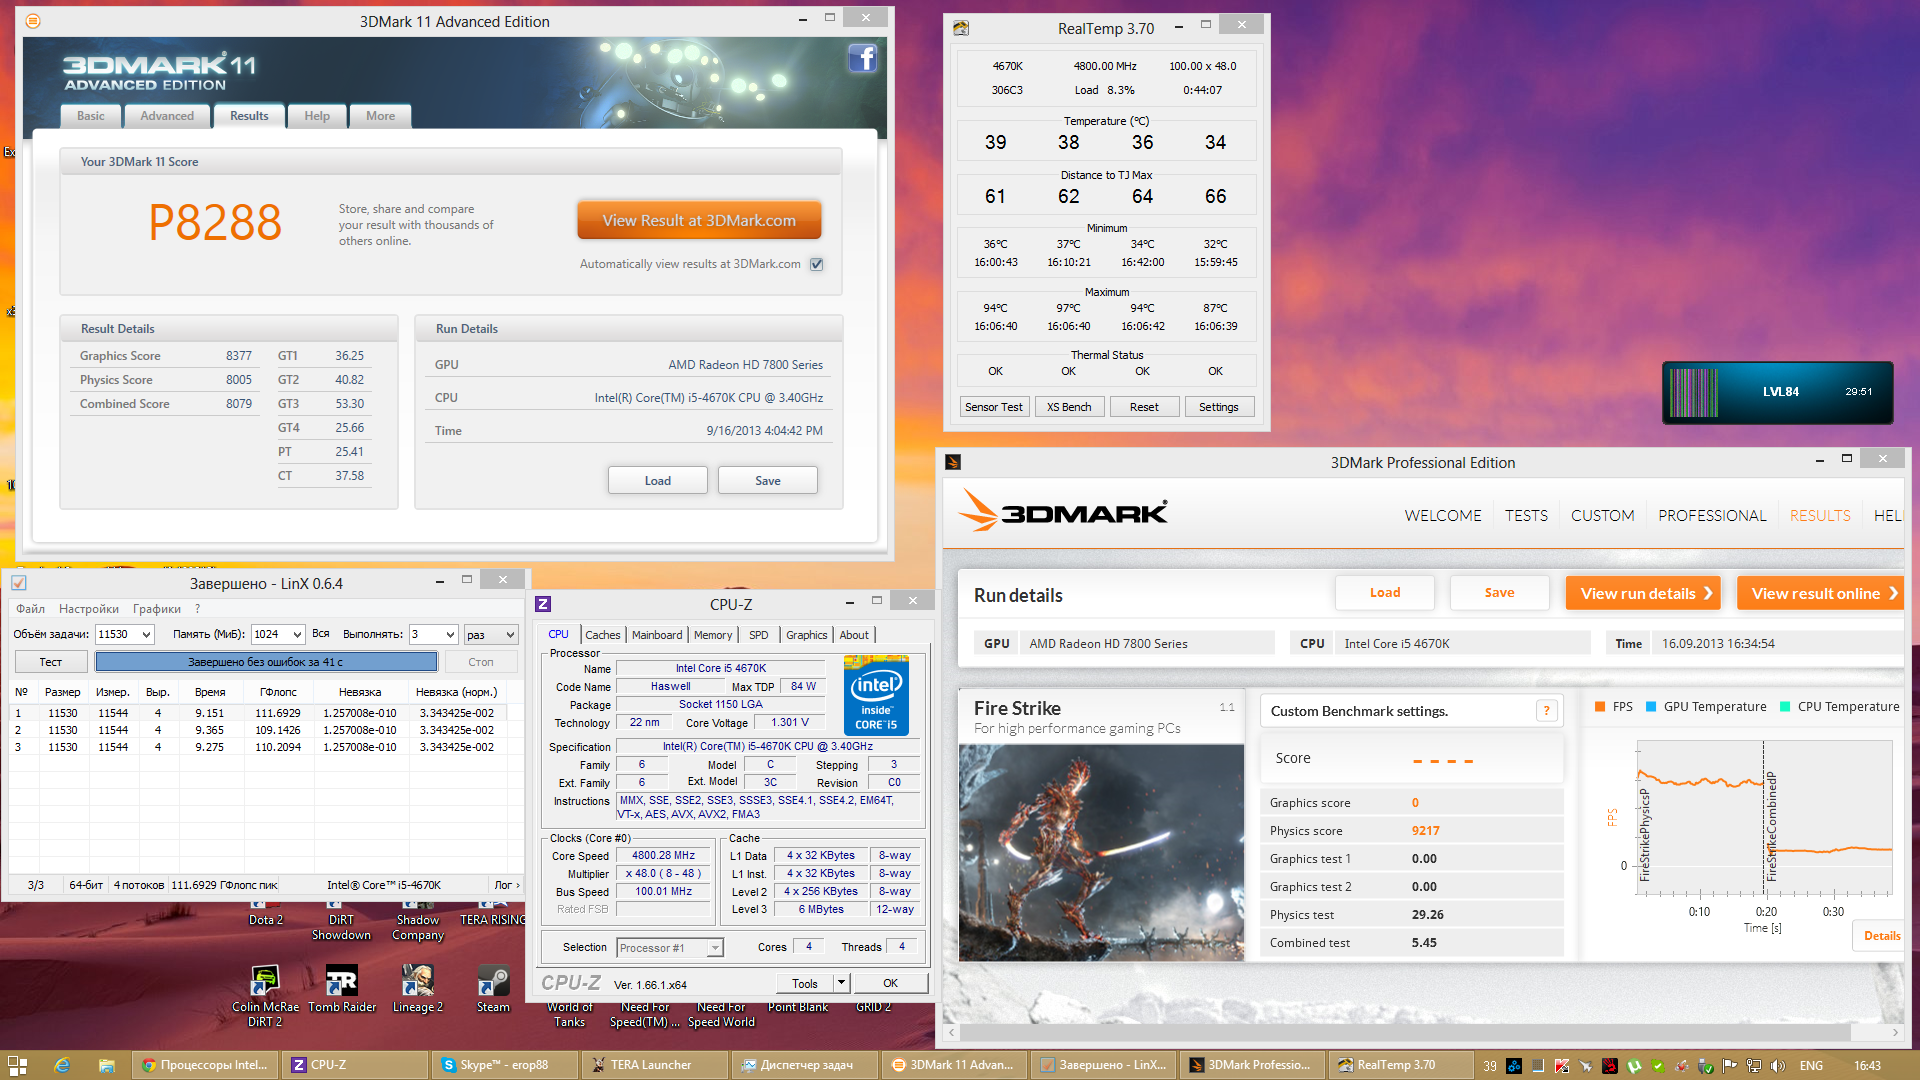Toggle automatically view results at 3DMark.com checkbox
Viewport: 1920px width, 1080px height.
point(817,264)
